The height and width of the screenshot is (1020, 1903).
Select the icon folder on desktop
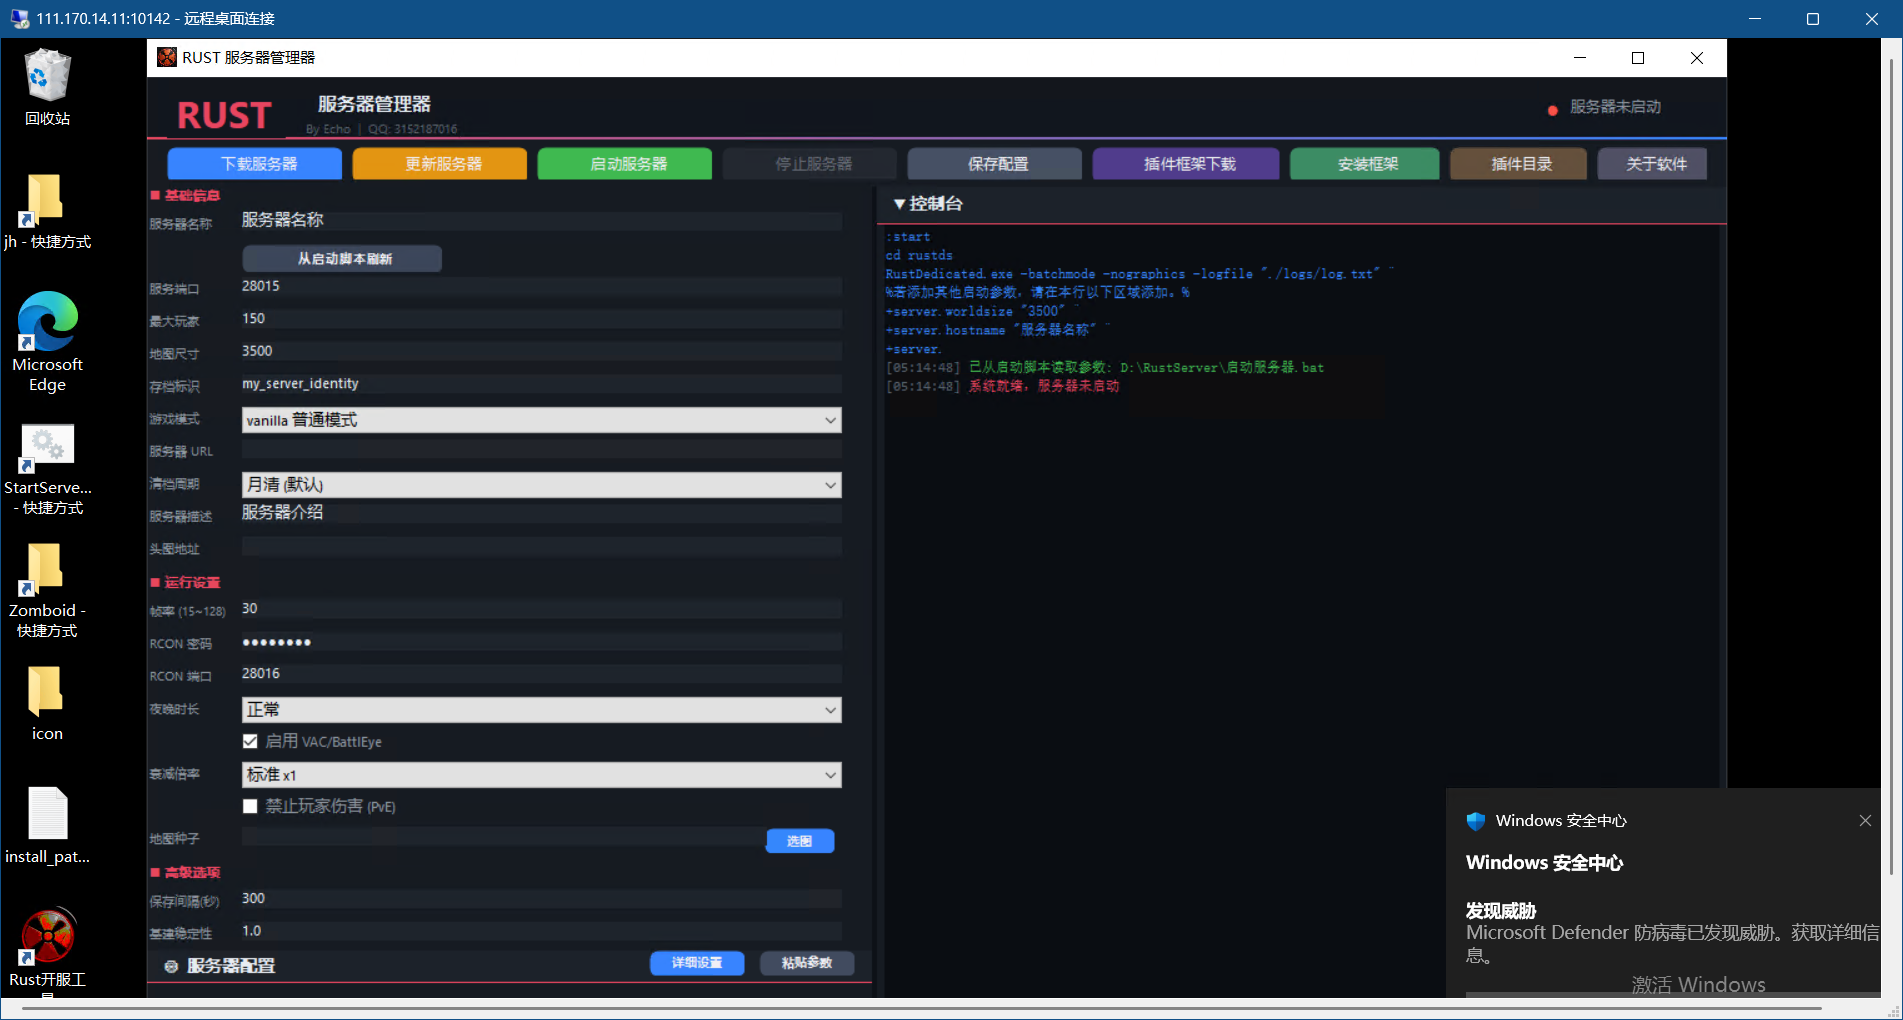click(47, 693)
